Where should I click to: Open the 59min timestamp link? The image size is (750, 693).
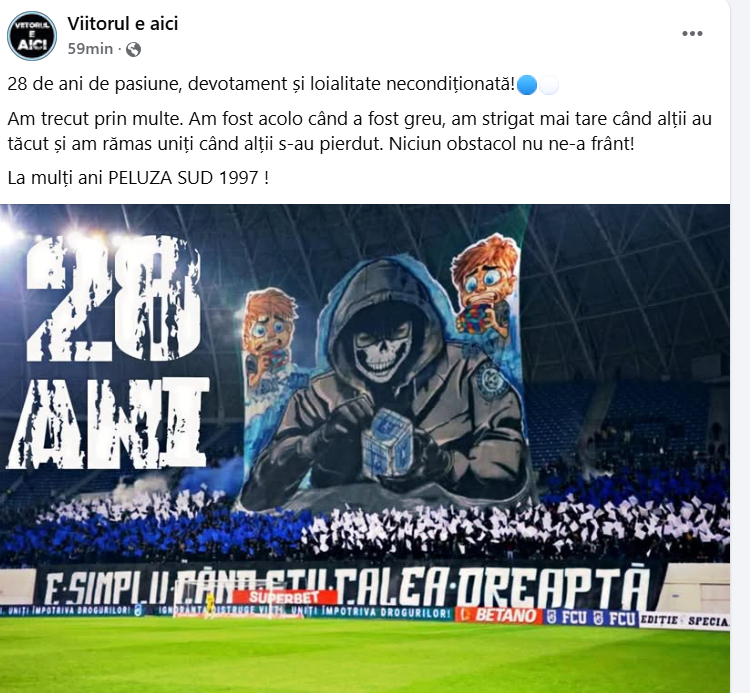tap(90, 49)
